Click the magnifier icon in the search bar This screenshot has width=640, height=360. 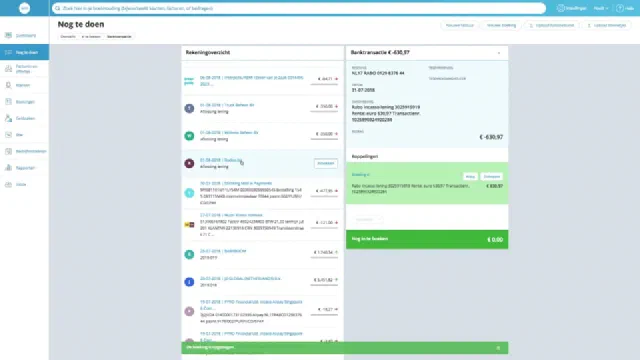[x=58, y=8]
